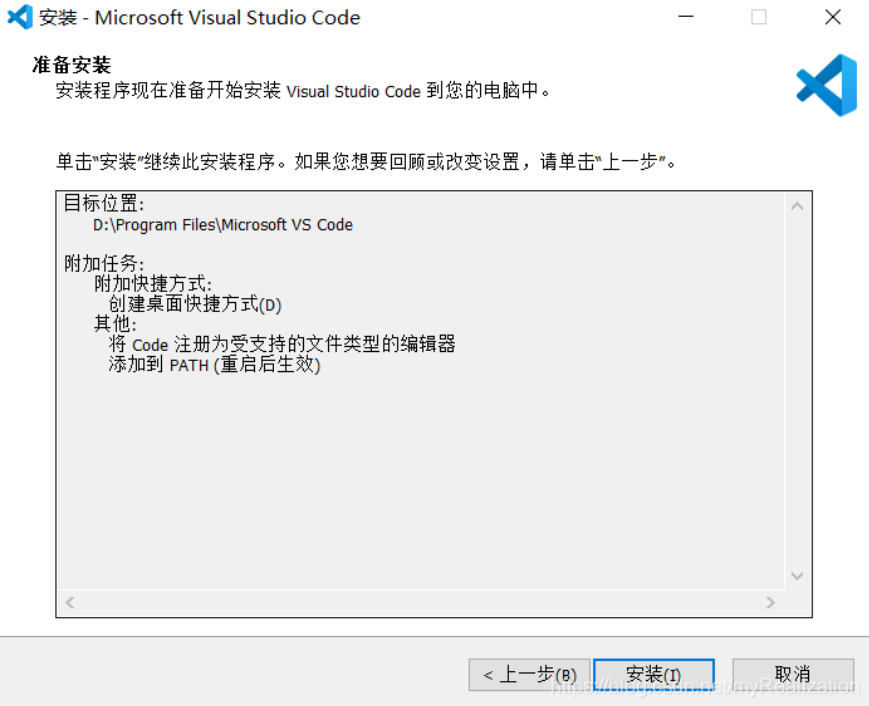Viewport: 869px width, 706px height.
Task: Click the scroll-down arrow of the summary box
Action: tap(798, 576)
